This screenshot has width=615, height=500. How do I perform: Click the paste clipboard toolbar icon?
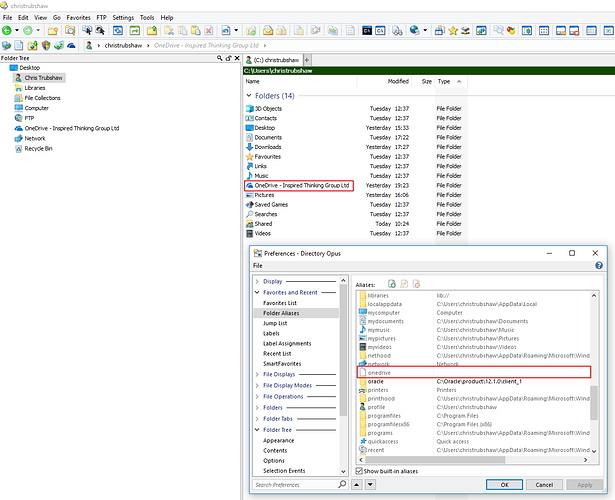point(195,30)
